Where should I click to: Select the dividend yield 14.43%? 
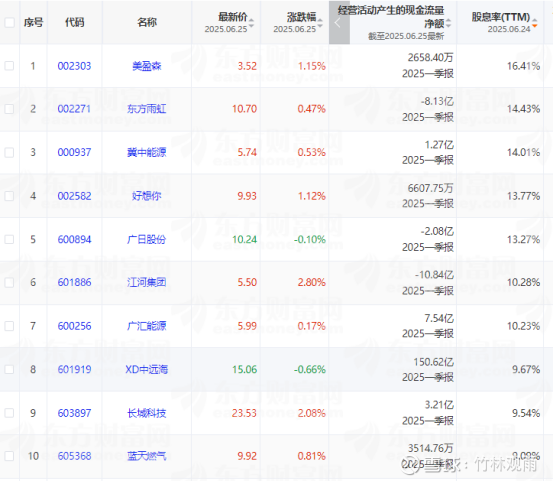click(523, 109)
